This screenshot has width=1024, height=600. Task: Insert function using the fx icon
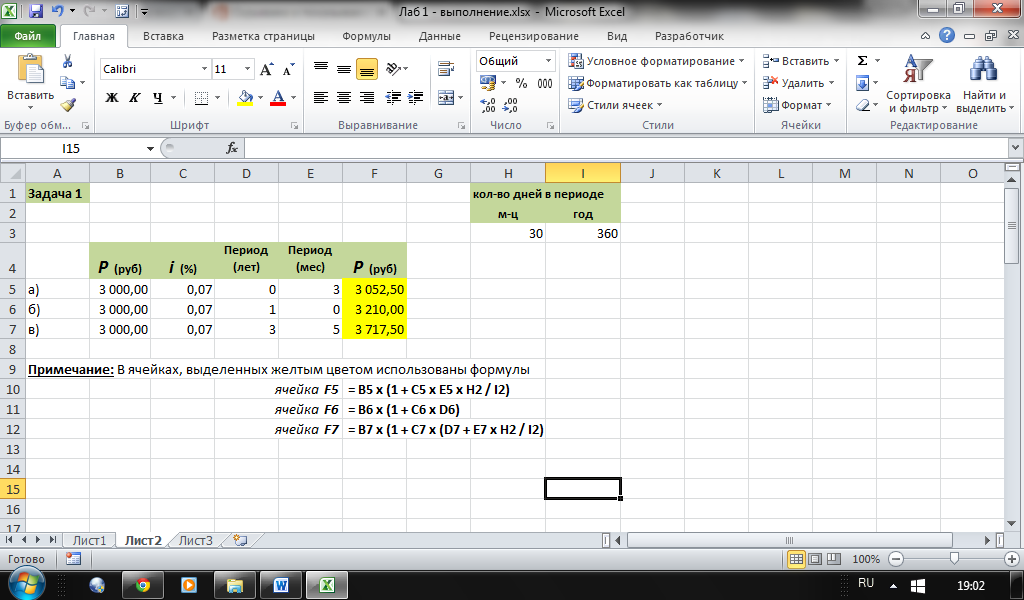pyautogui.click(x=231, y=148)
